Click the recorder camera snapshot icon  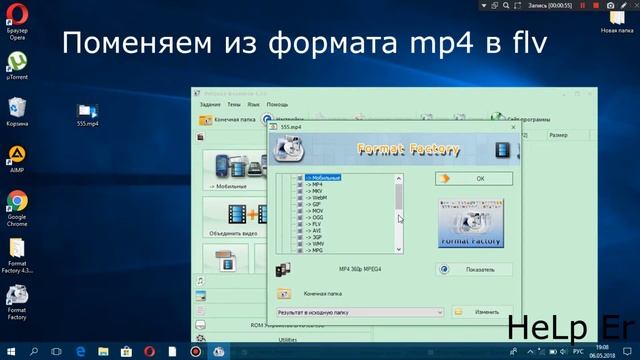(610, 5)
